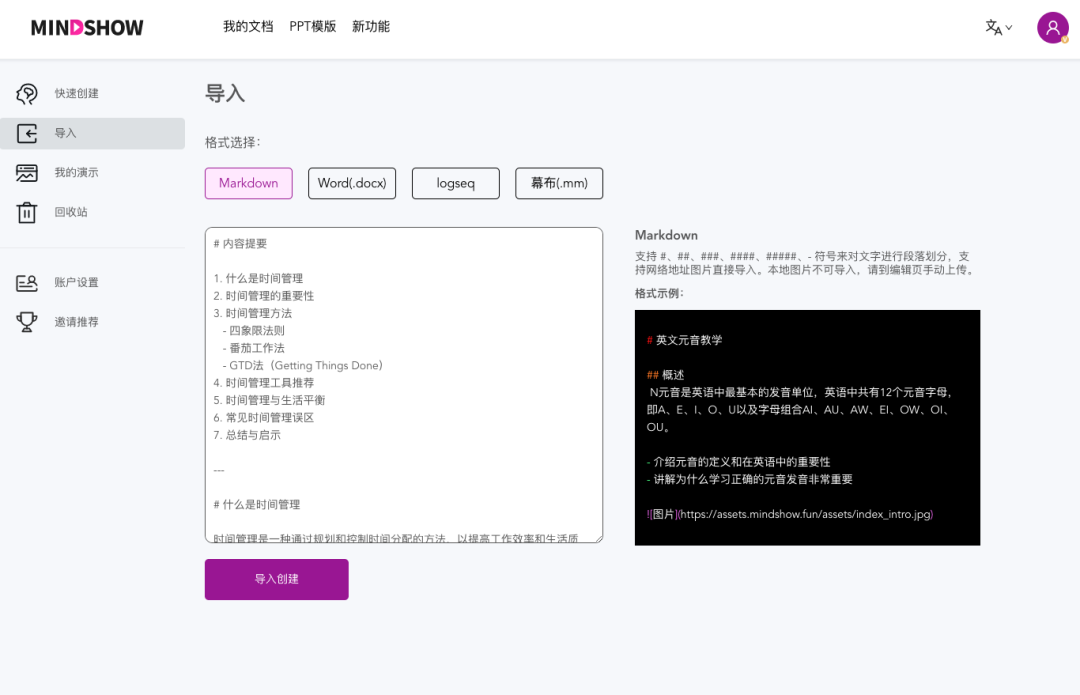
Task: Expand the language dropdown chevron
Action: pos(1009,28)
